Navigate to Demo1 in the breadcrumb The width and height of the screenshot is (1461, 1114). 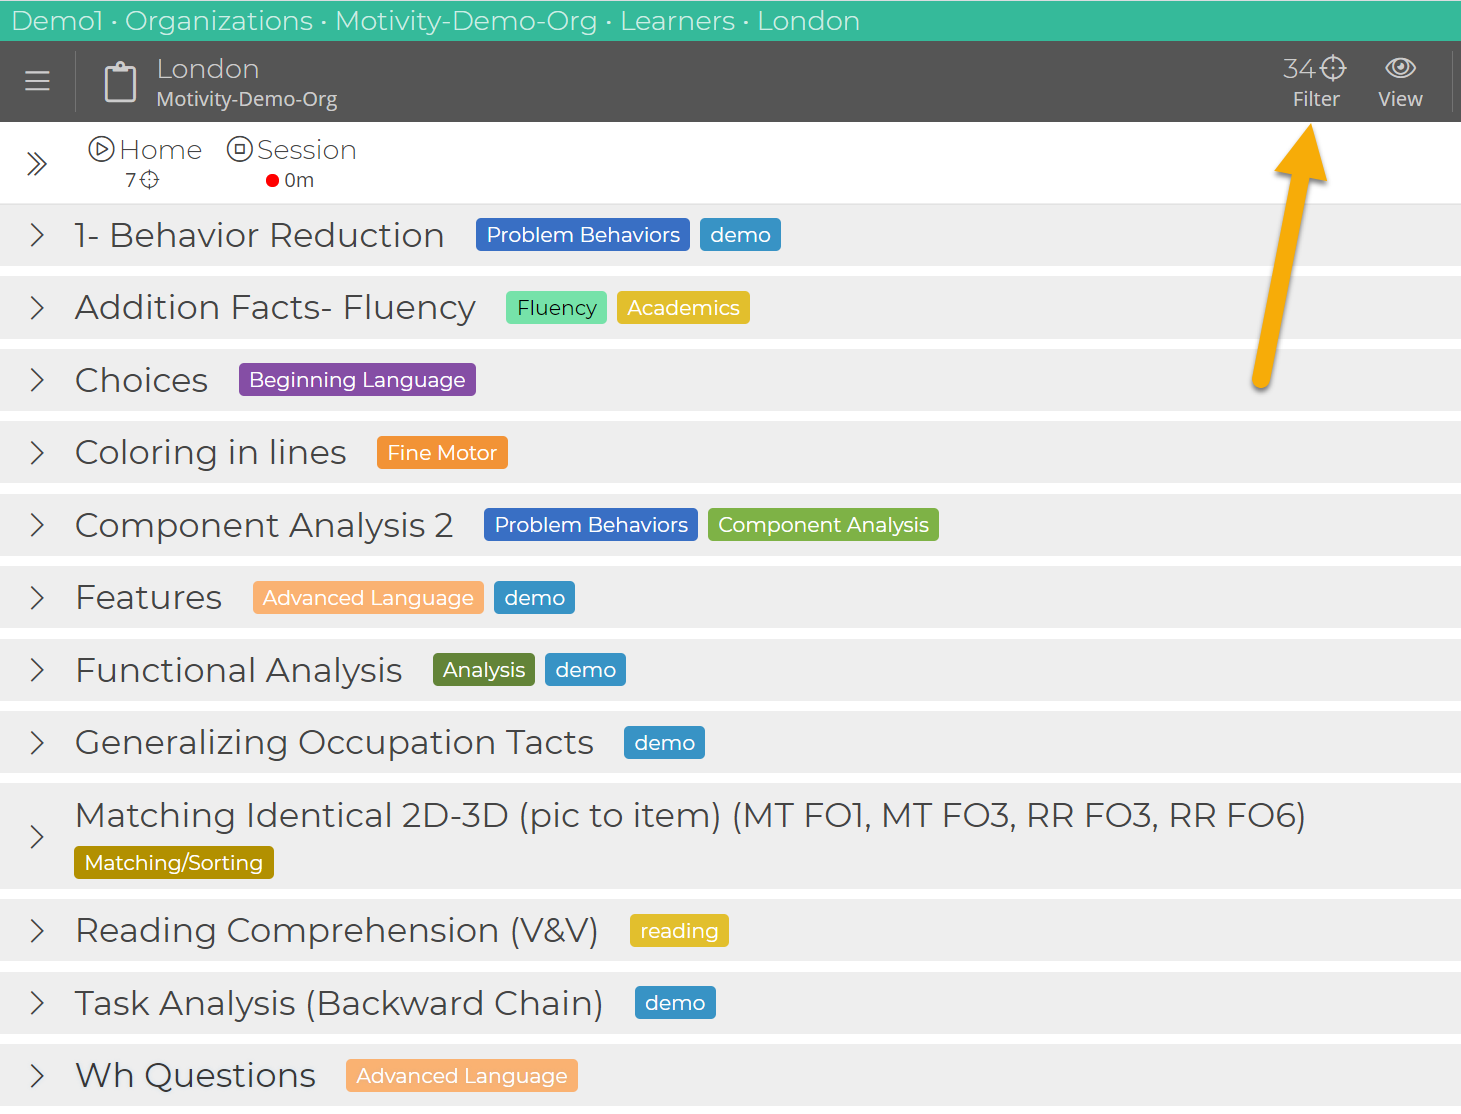click(x=57, y=20)
